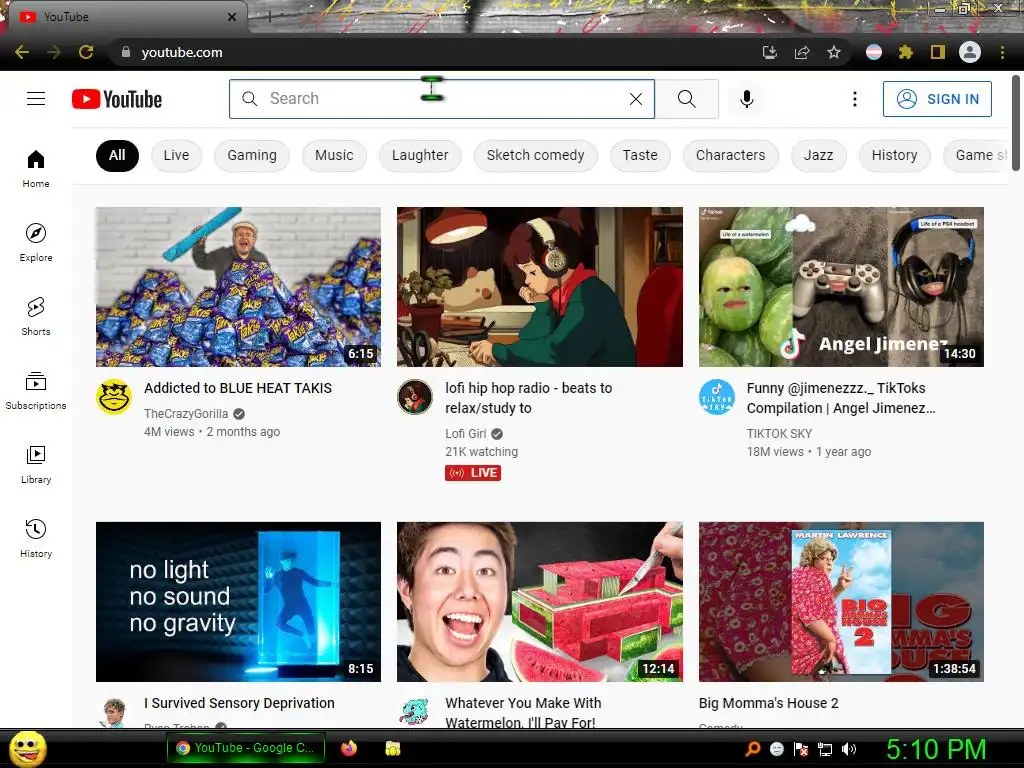
Task: Open Explore in sidebar
Action: [x=36, y=242]
